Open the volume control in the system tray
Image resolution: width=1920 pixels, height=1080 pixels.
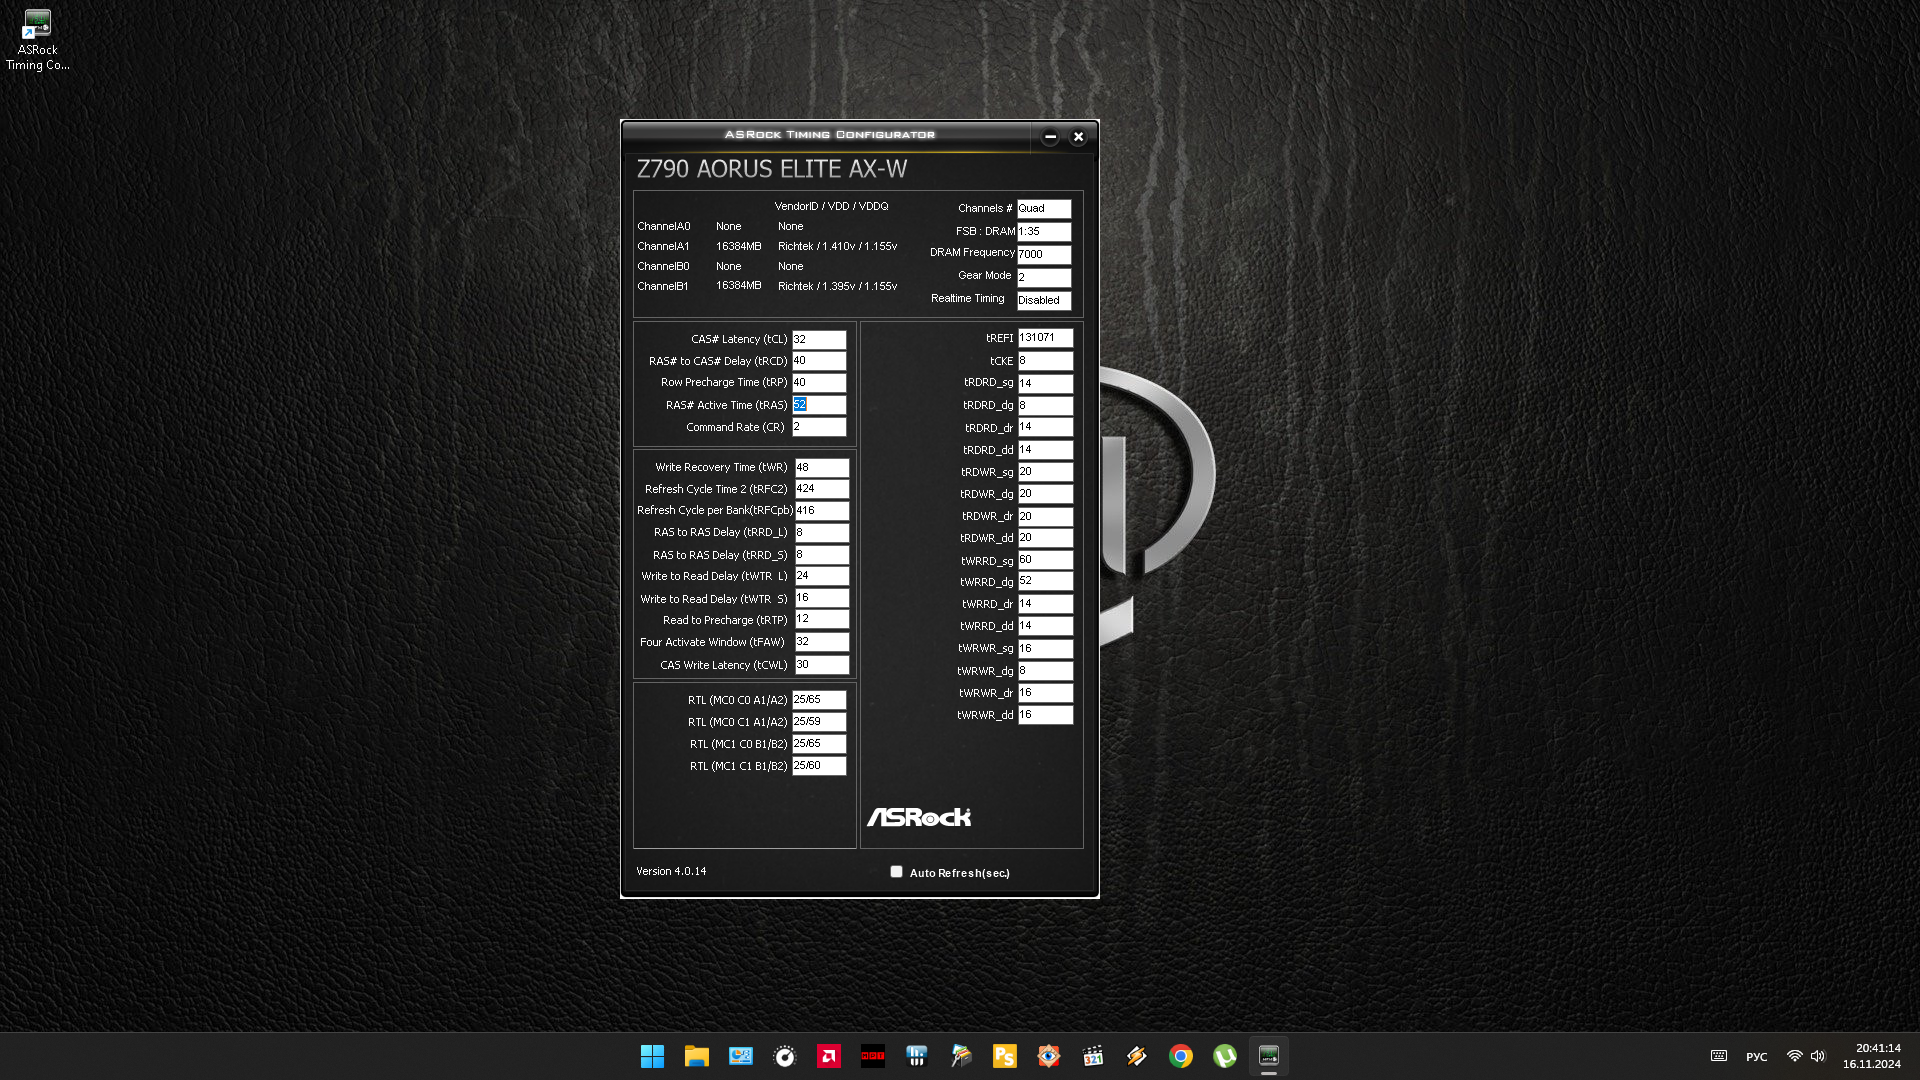click(1818, 1056)
